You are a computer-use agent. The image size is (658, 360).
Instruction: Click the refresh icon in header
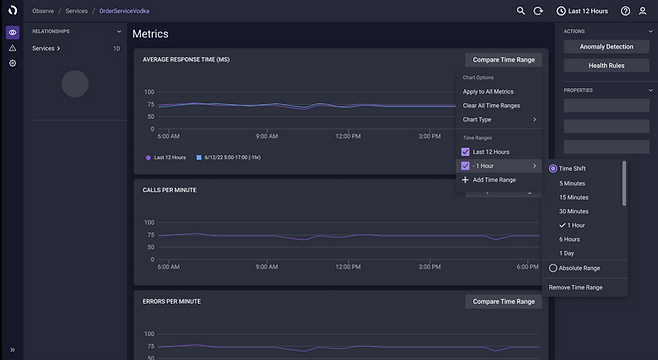point(538,11)
